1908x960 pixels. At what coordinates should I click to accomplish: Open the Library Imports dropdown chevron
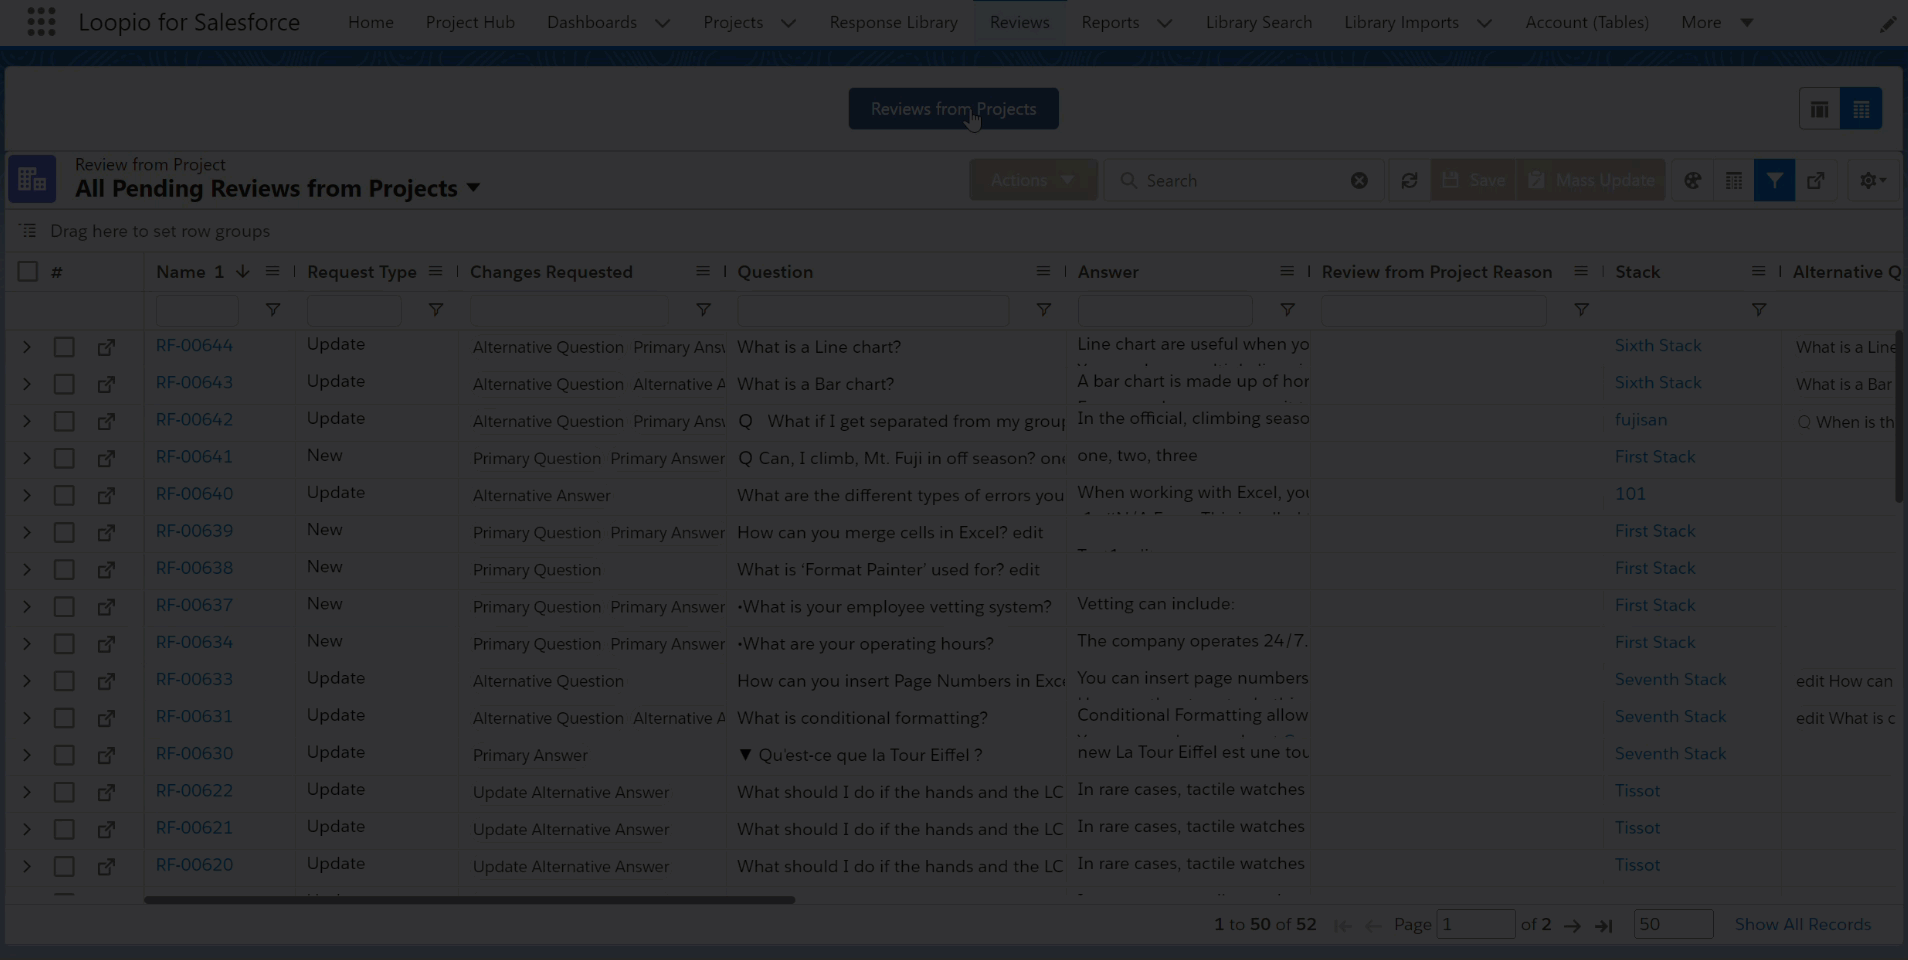1484,23
